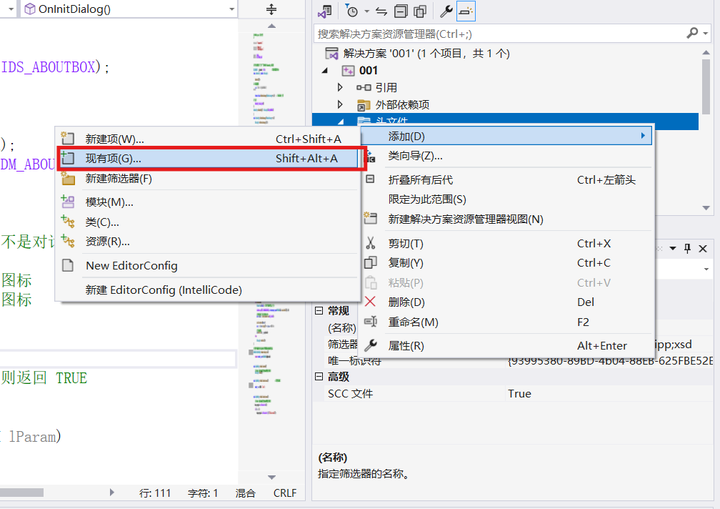
Task: Click the search magnifier icon in Solution Explorer
Action: tap(692, 33)
